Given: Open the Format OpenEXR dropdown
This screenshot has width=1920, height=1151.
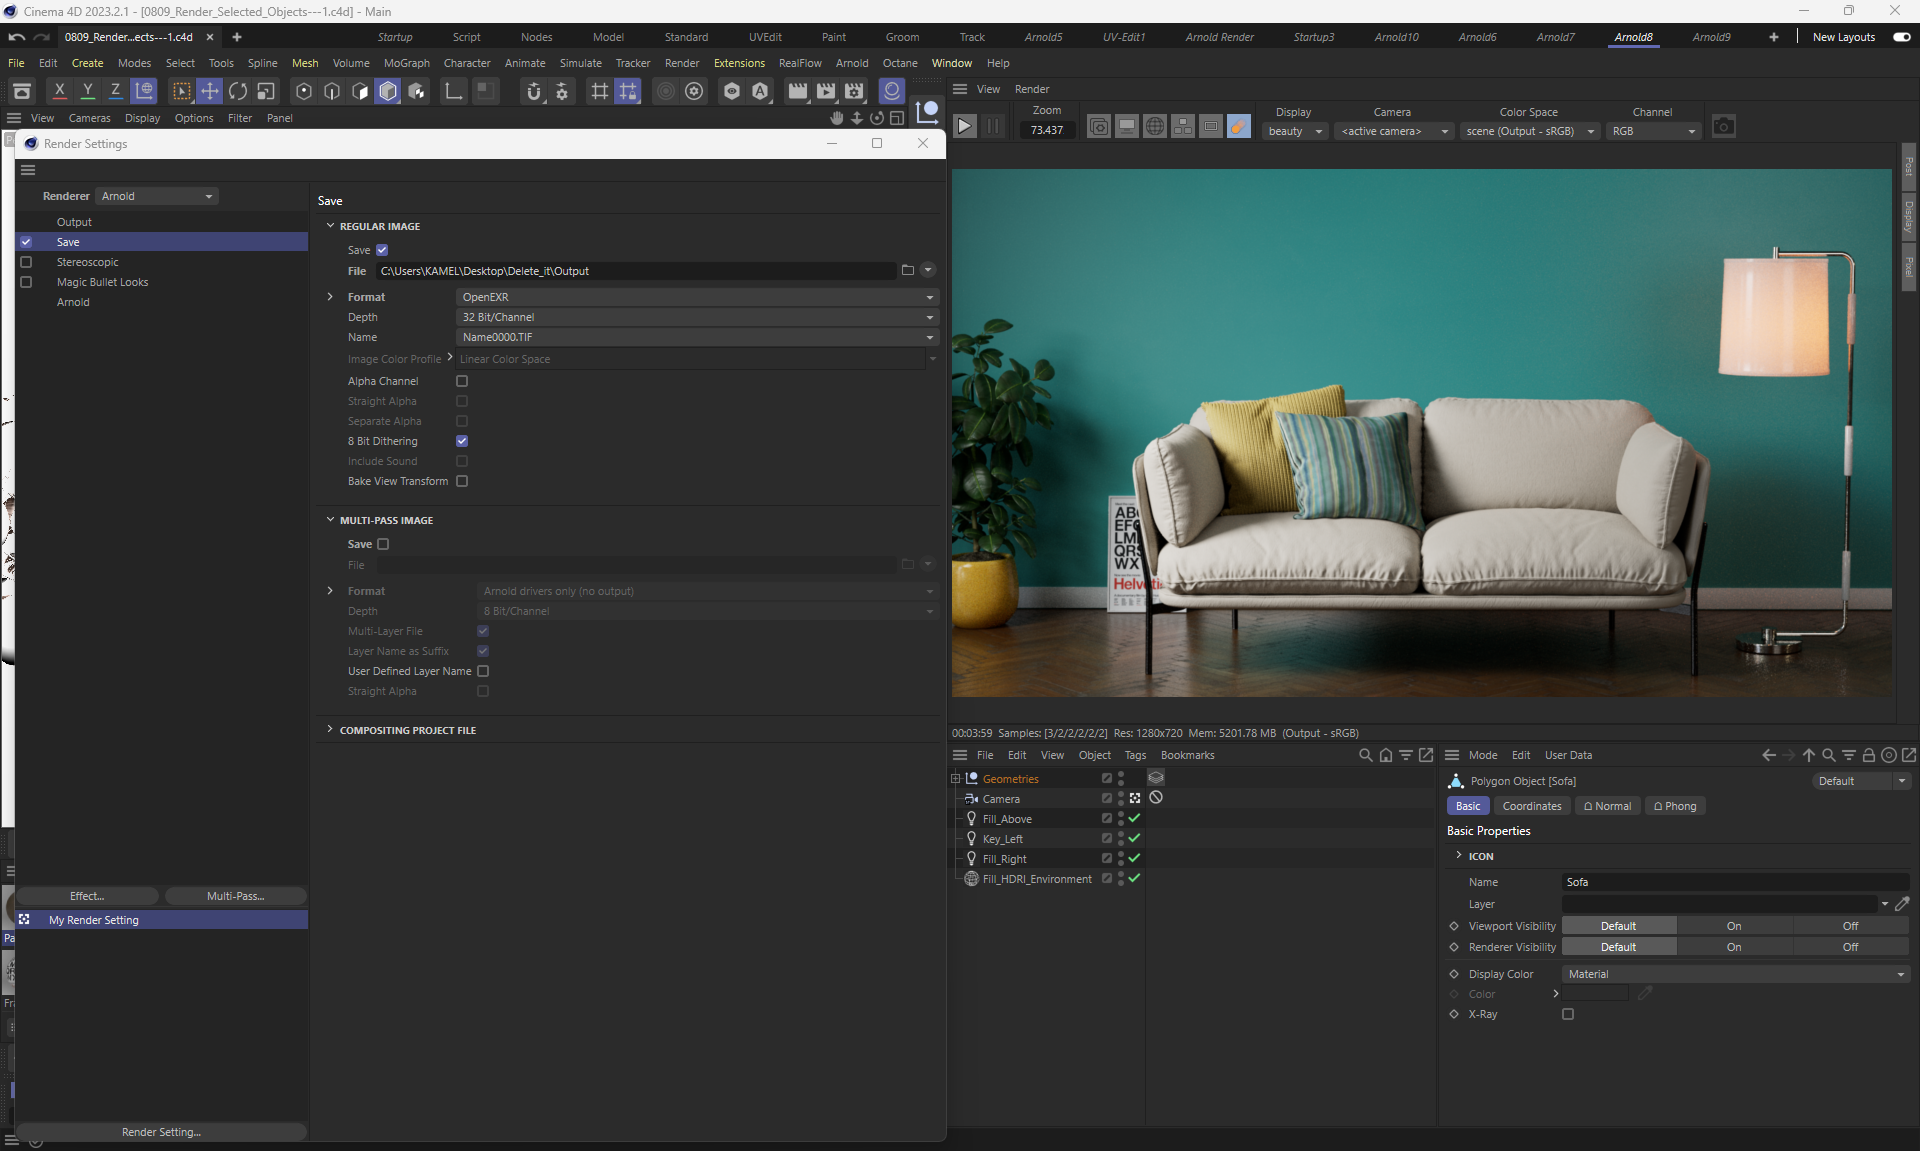Looking at the screenshot, I should [x=697, y=297].
